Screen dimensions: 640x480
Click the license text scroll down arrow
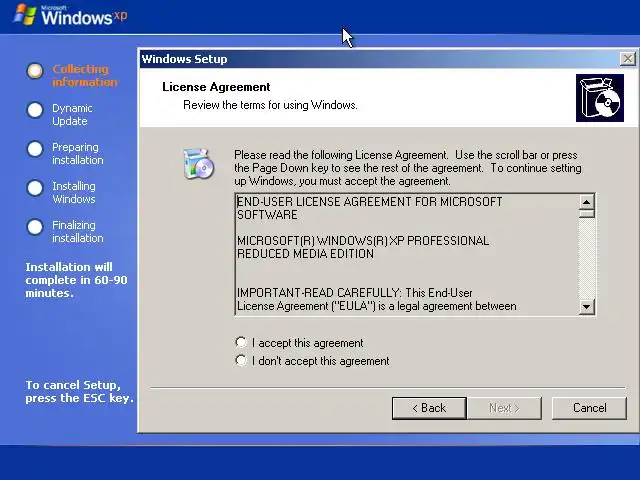587,307
